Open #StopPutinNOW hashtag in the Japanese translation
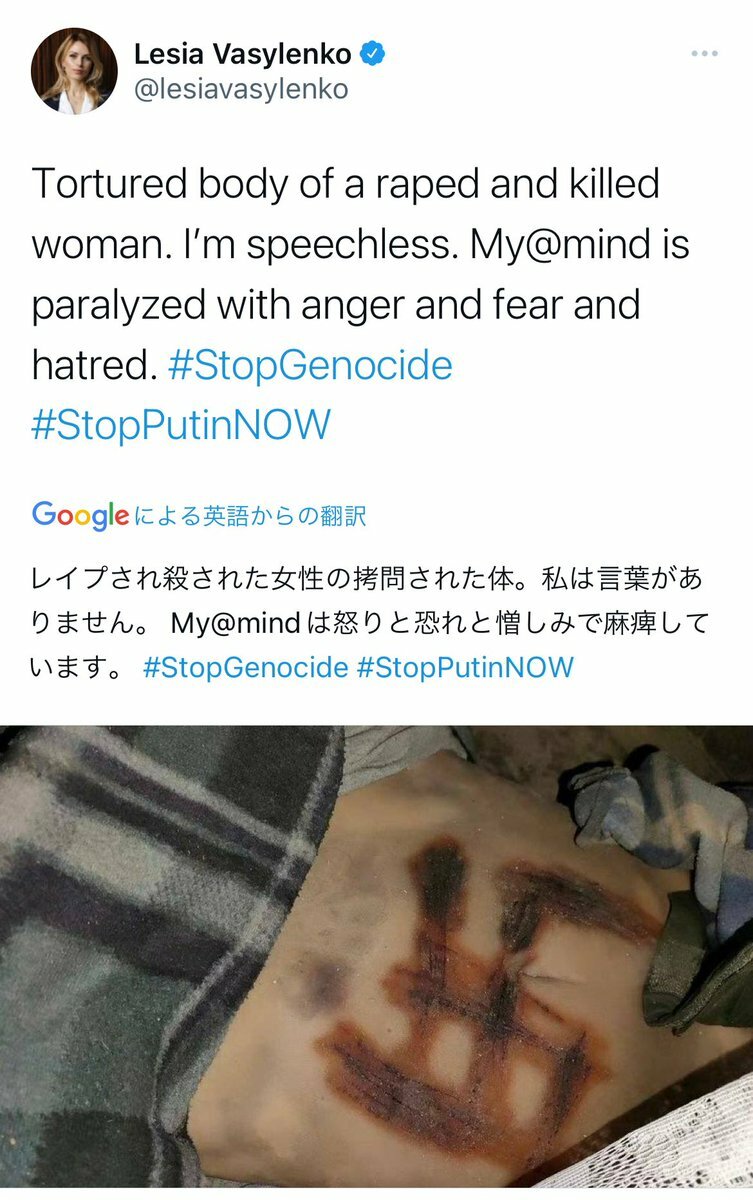The height and width of the screenshot is (1200, 753). click(465, 666)
